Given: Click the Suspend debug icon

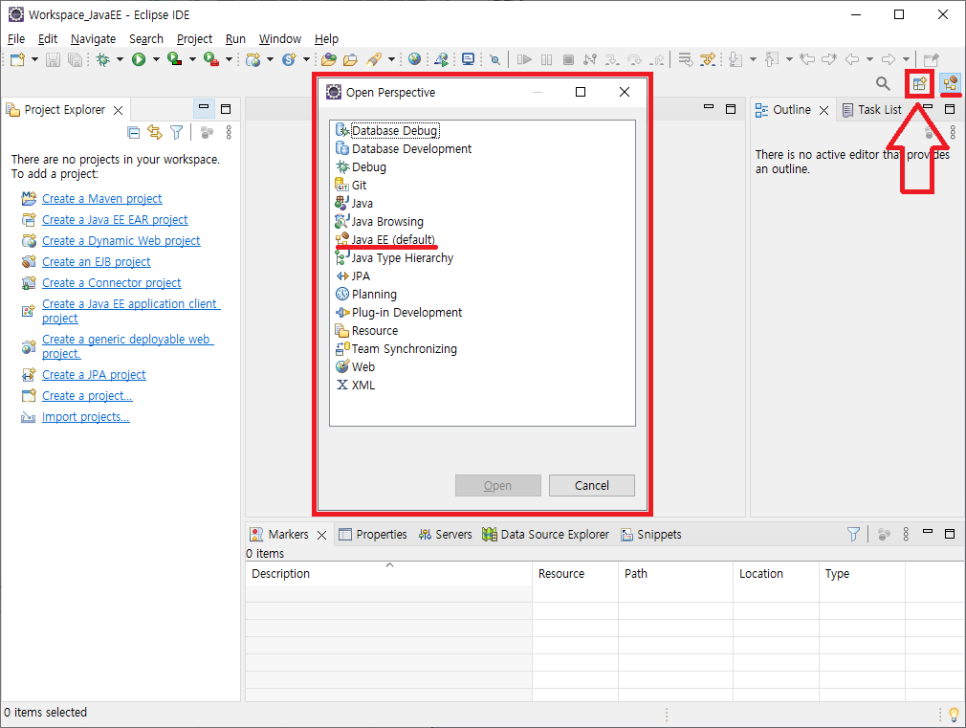Looking at the screenshot, I should click(546, 60).
